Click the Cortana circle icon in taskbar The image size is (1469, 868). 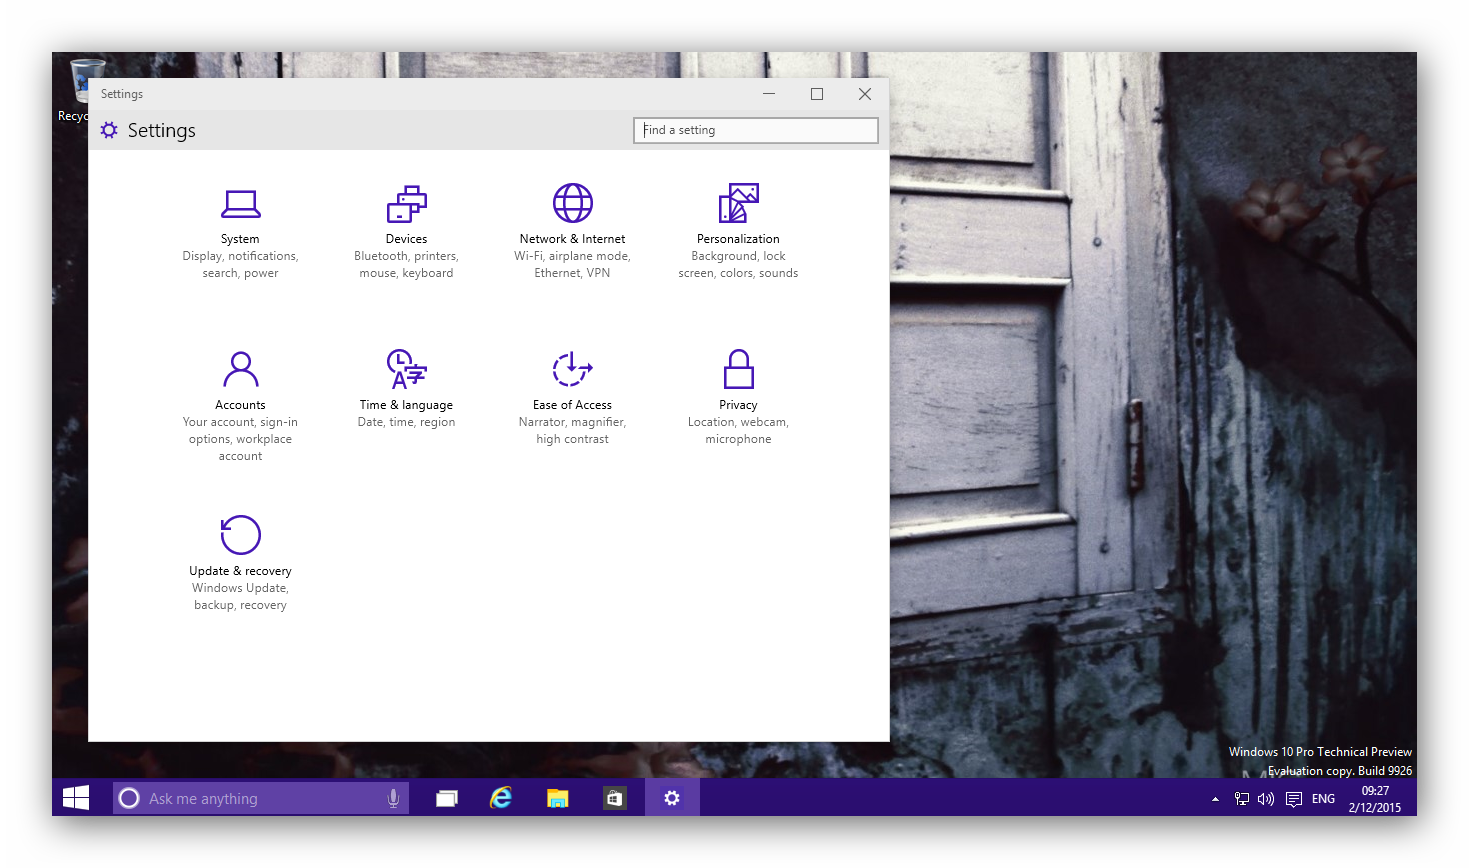(x=129, y=798)
